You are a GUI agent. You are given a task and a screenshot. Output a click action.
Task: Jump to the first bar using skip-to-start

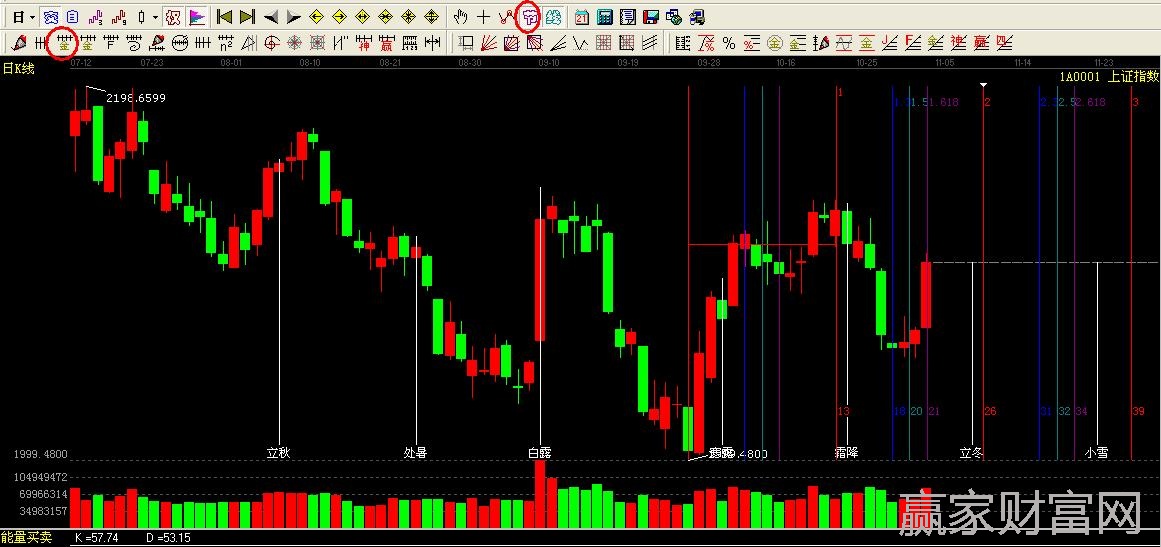click(225, 17)
